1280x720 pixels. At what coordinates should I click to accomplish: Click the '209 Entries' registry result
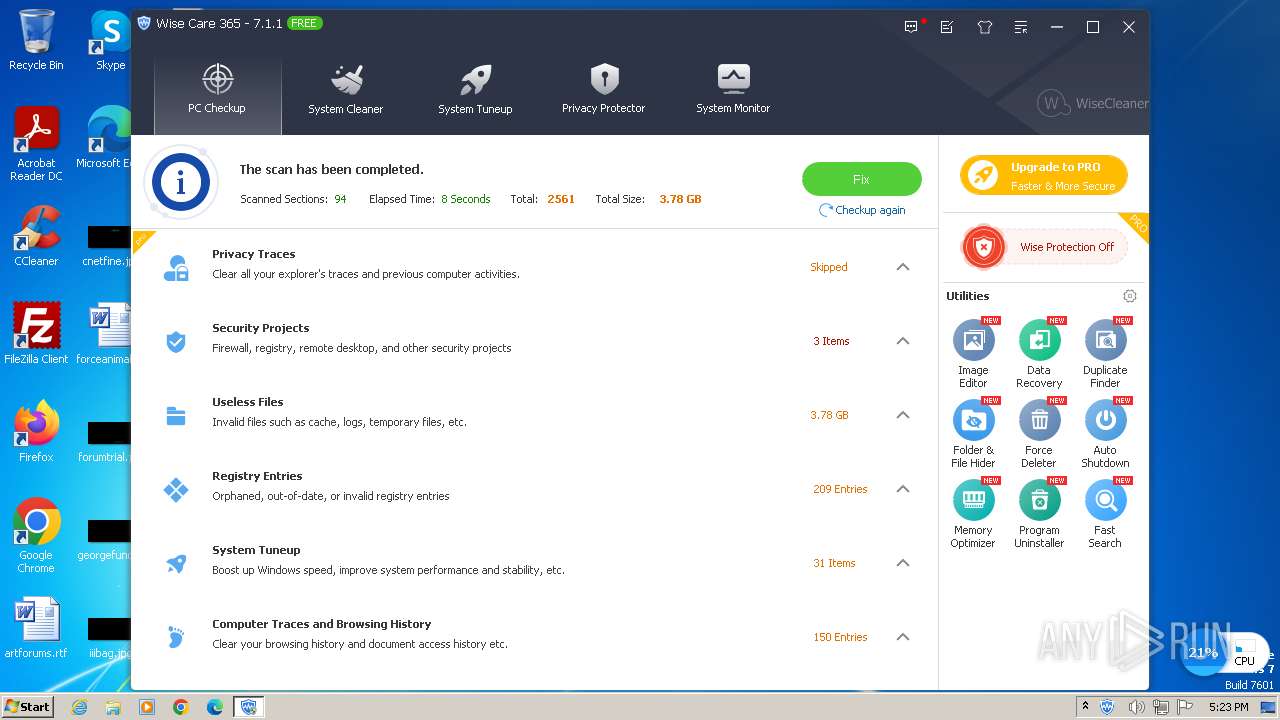(840, 489)
